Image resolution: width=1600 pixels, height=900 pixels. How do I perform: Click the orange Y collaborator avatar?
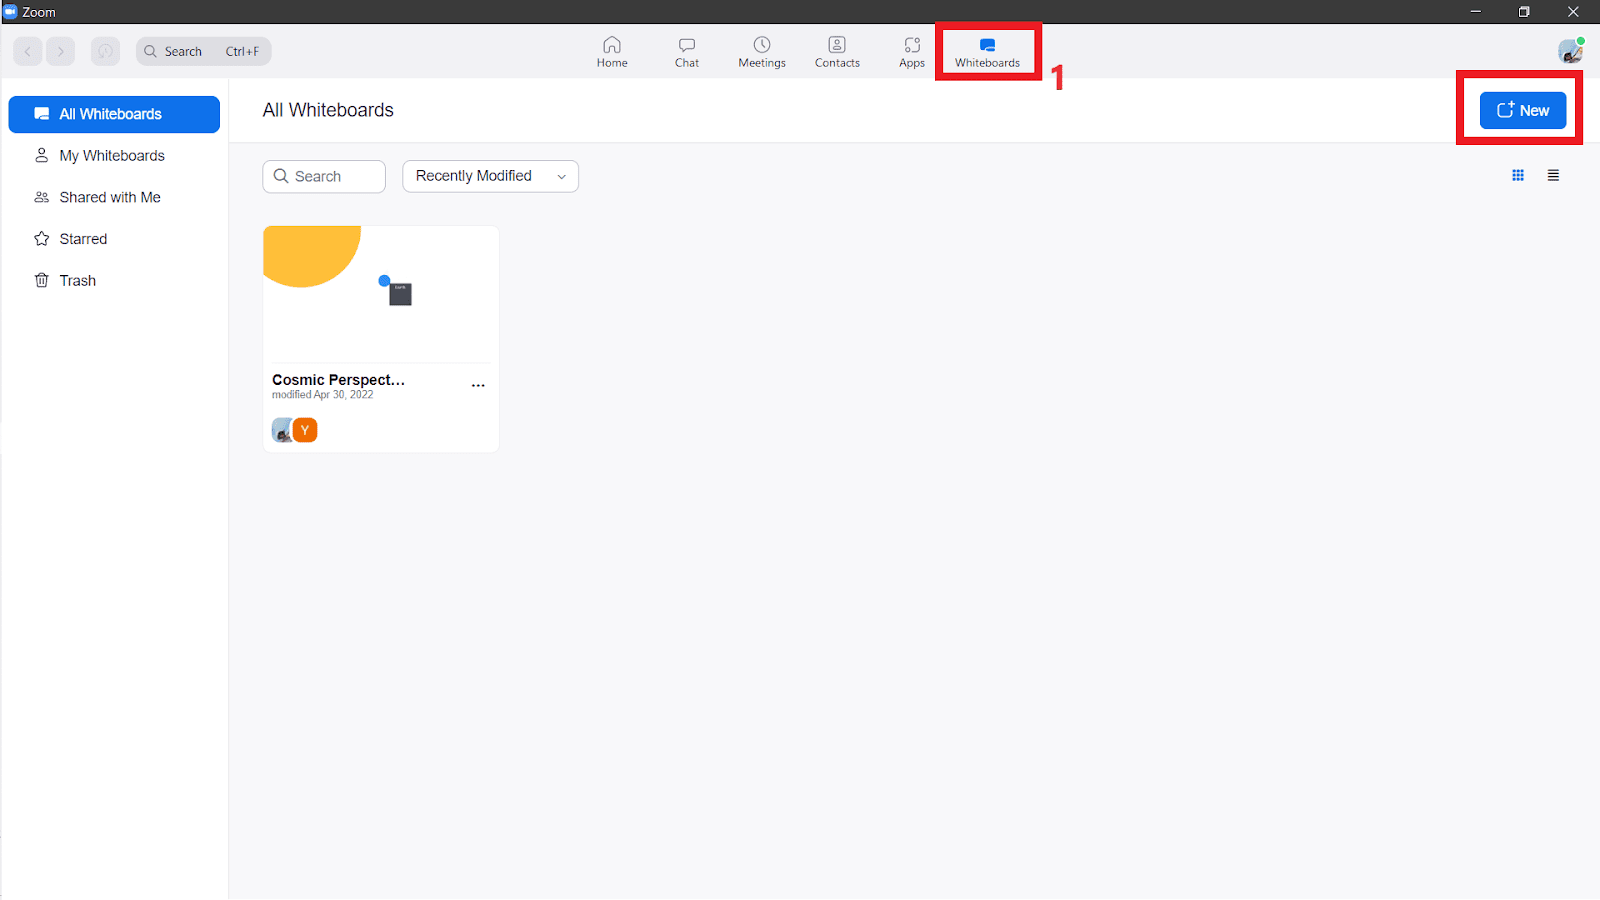305,429
